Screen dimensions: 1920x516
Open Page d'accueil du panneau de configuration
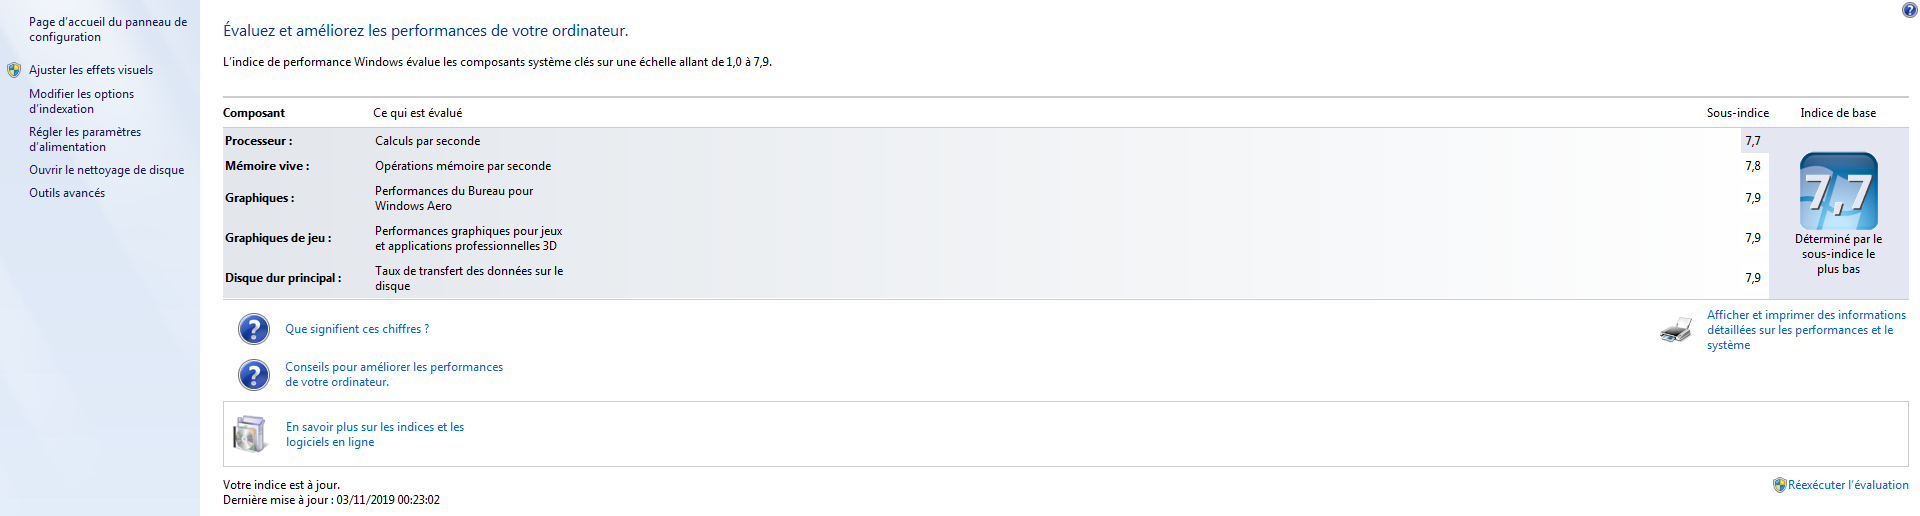pos(108,29)
